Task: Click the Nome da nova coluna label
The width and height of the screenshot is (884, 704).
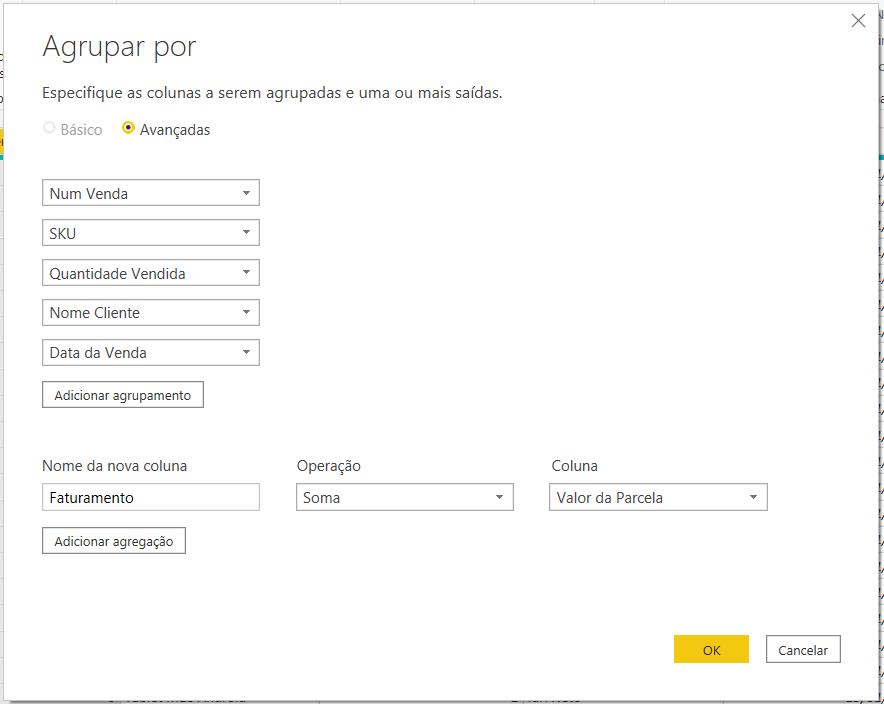Action: [x=114, y=466]
